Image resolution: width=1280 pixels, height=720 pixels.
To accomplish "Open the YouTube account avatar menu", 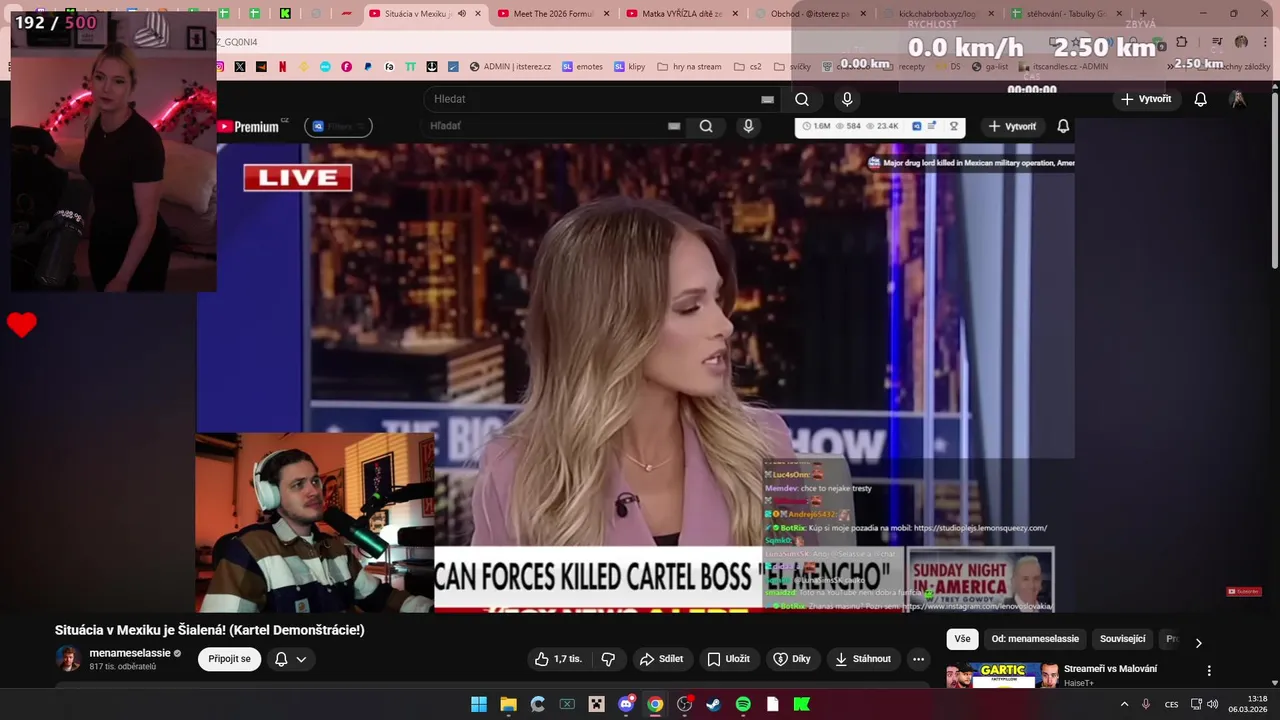I will (1238, 99).
